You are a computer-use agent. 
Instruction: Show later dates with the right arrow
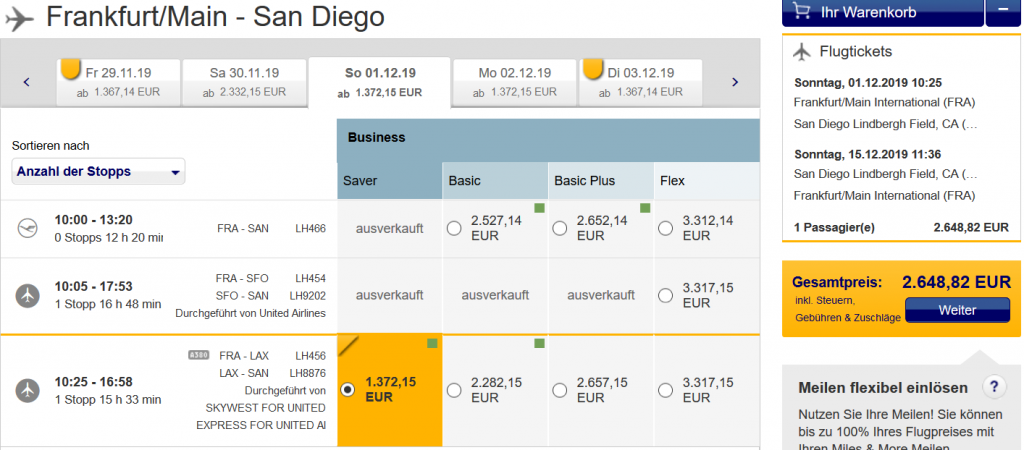[735, 82]
